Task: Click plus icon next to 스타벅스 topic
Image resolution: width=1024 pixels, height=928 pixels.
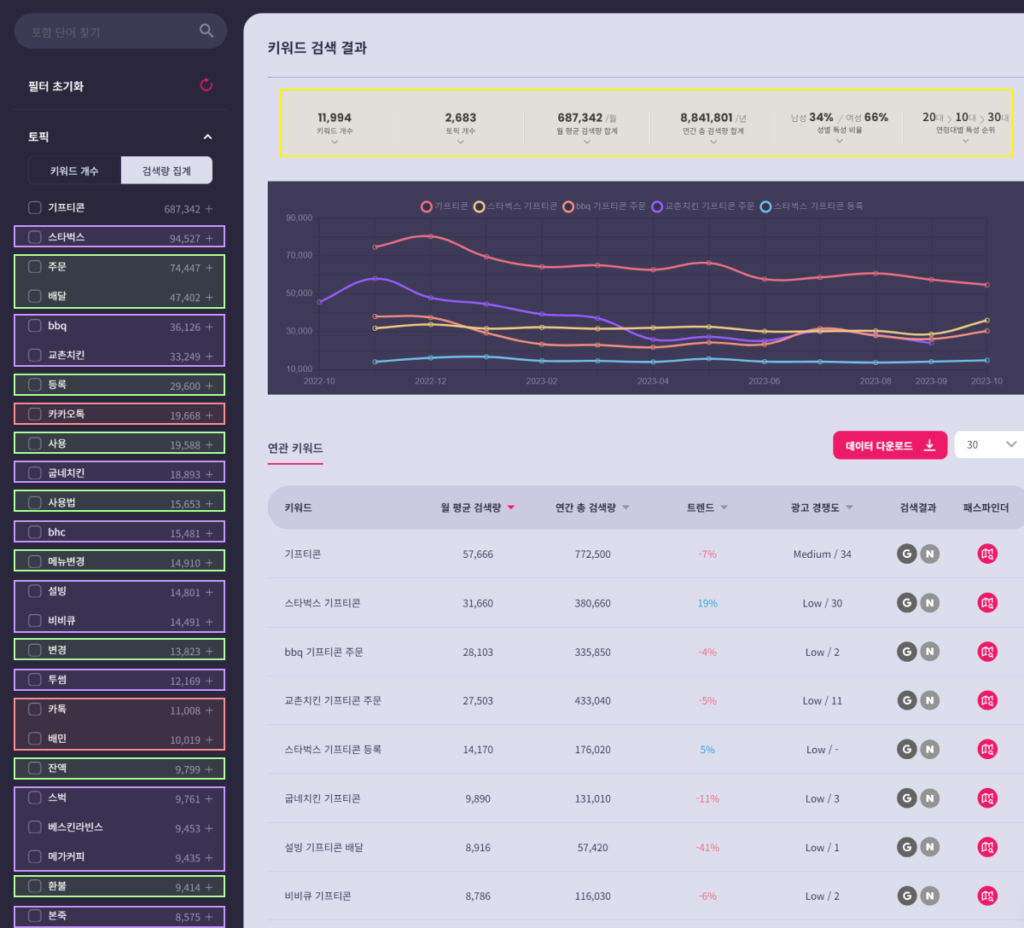Action: [x=209, y=238]
